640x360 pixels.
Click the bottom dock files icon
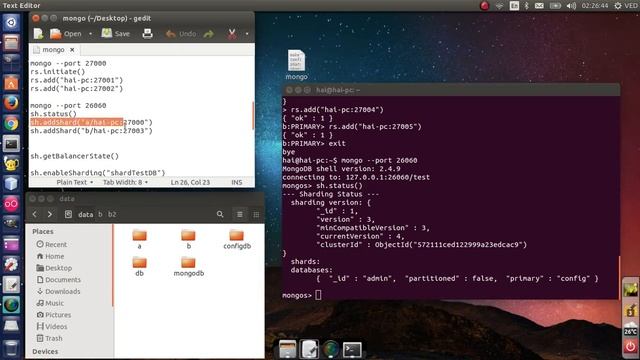(287, 349)
